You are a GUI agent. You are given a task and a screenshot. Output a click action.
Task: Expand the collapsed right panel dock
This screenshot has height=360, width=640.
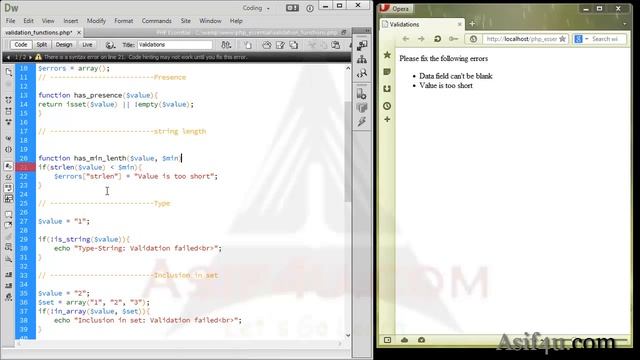(x=367, y=31)
